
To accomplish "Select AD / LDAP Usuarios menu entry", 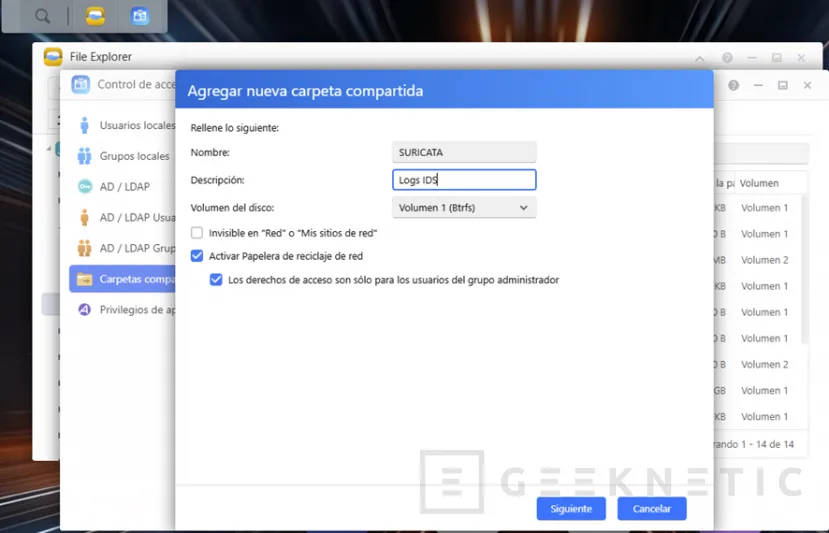I will coord(136,217).
